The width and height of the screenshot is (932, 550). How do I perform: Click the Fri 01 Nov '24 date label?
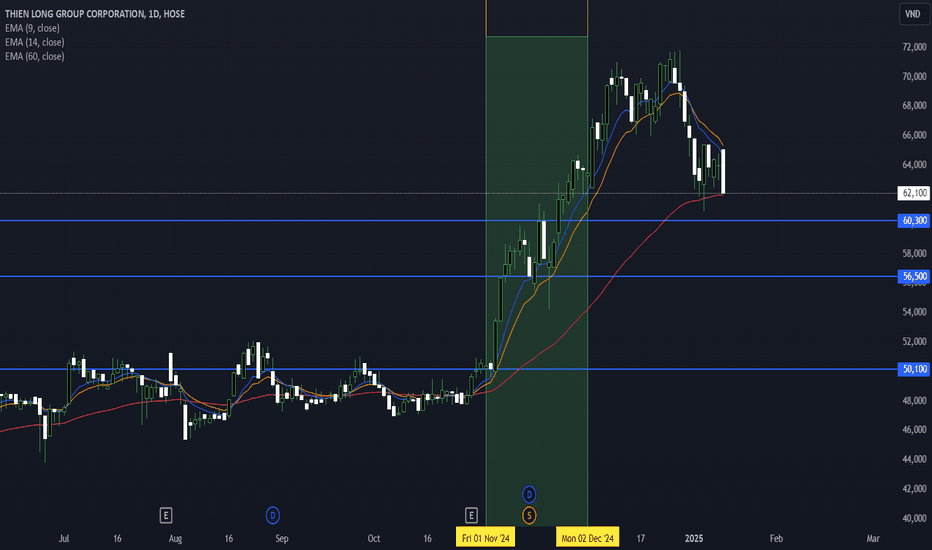pyautogui.click(x=486, y=538)
